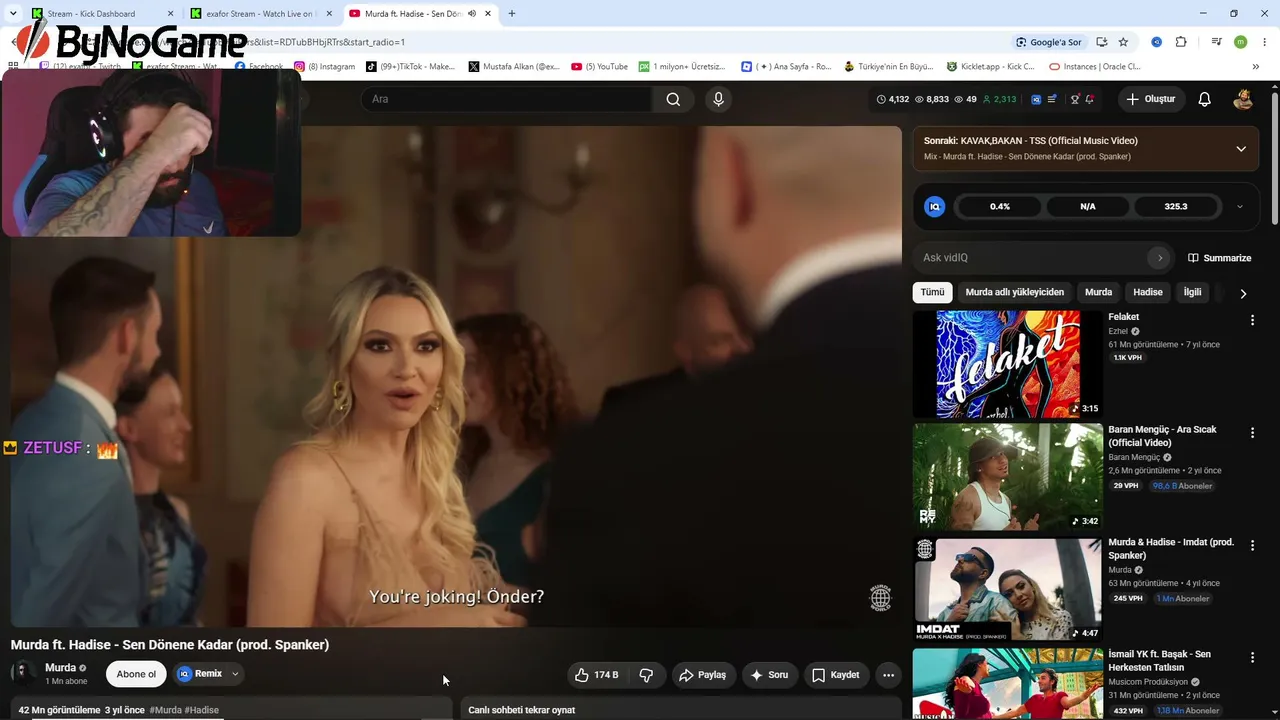Open options for Murda & Hadise Imdat video
Screen dimensions: 1280x720
tap(1252, 546)
